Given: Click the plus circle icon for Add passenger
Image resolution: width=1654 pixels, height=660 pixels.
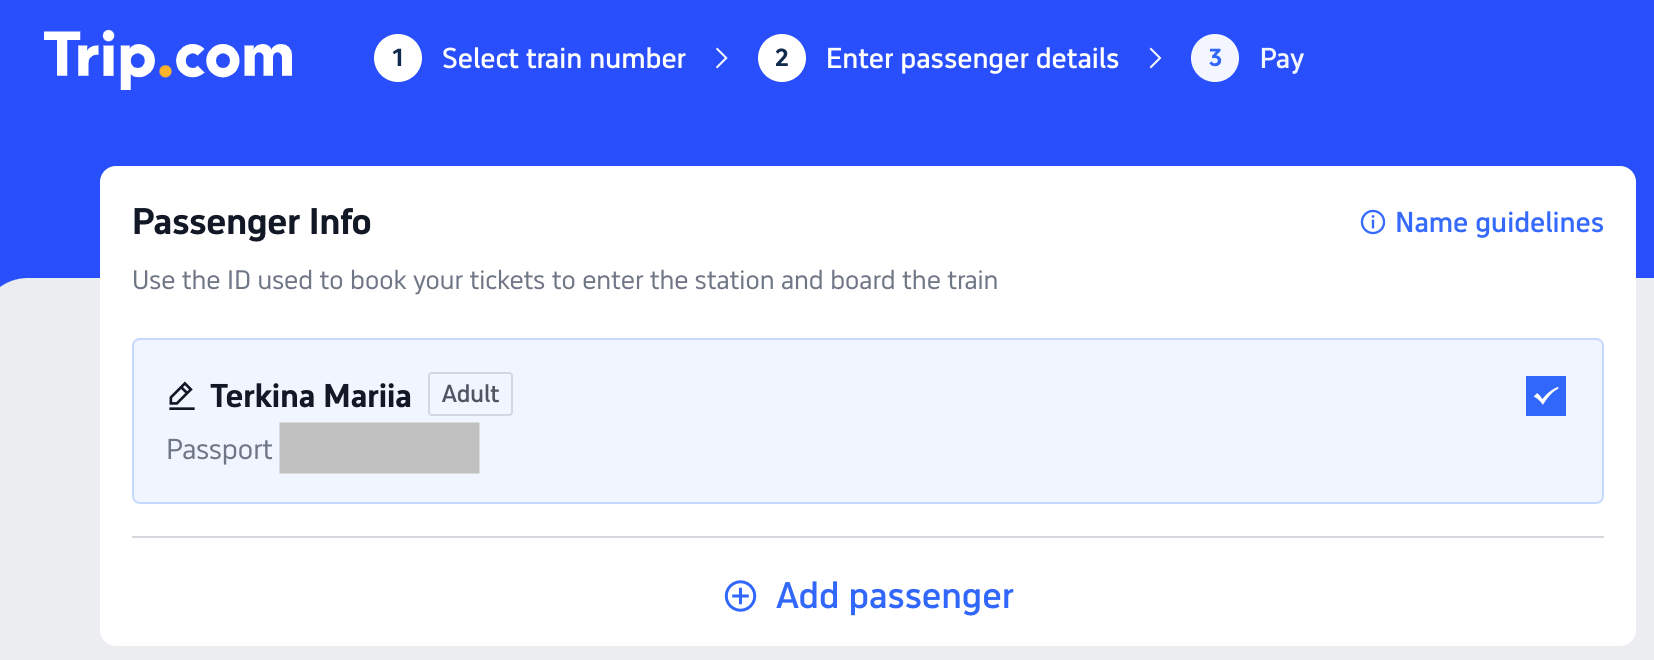Looking at the screenshot, I should (x=740, y=596).
